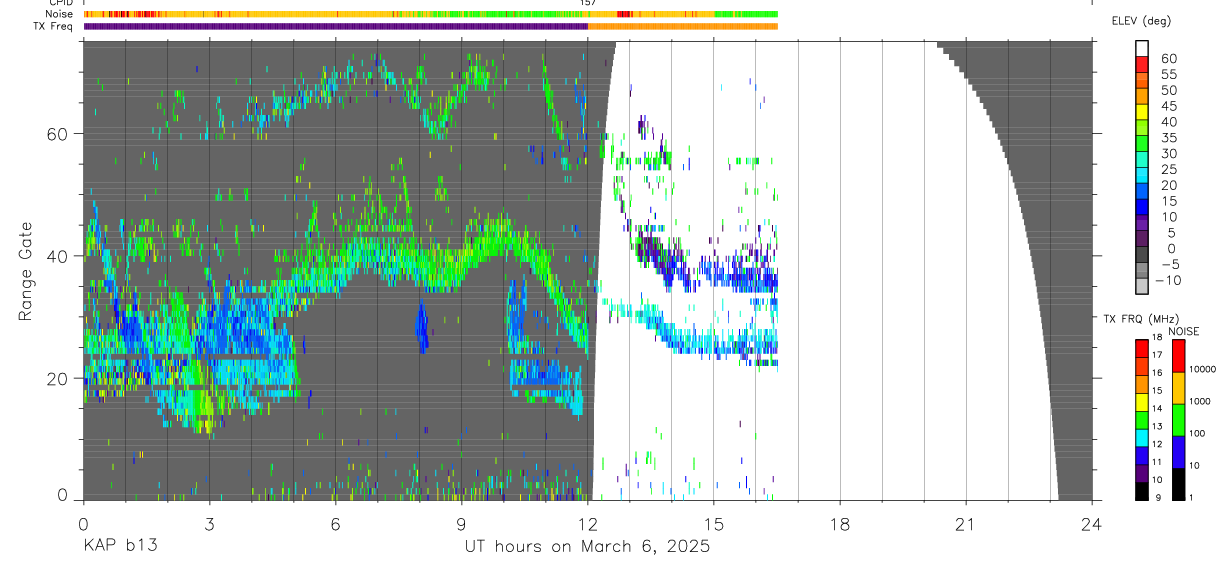Pick the red ELEV segment between 60 and 55
Viewport: 1228px width, 567px height.
(x=1142, y=64)
